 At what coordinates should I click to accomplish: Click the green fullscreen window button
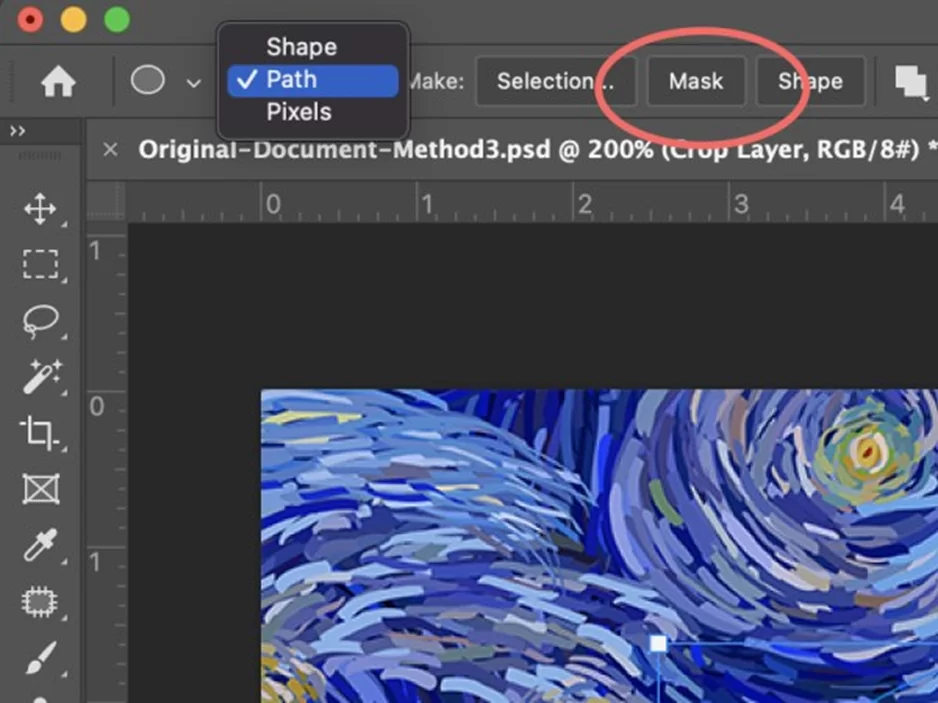[x=117, y=20]
